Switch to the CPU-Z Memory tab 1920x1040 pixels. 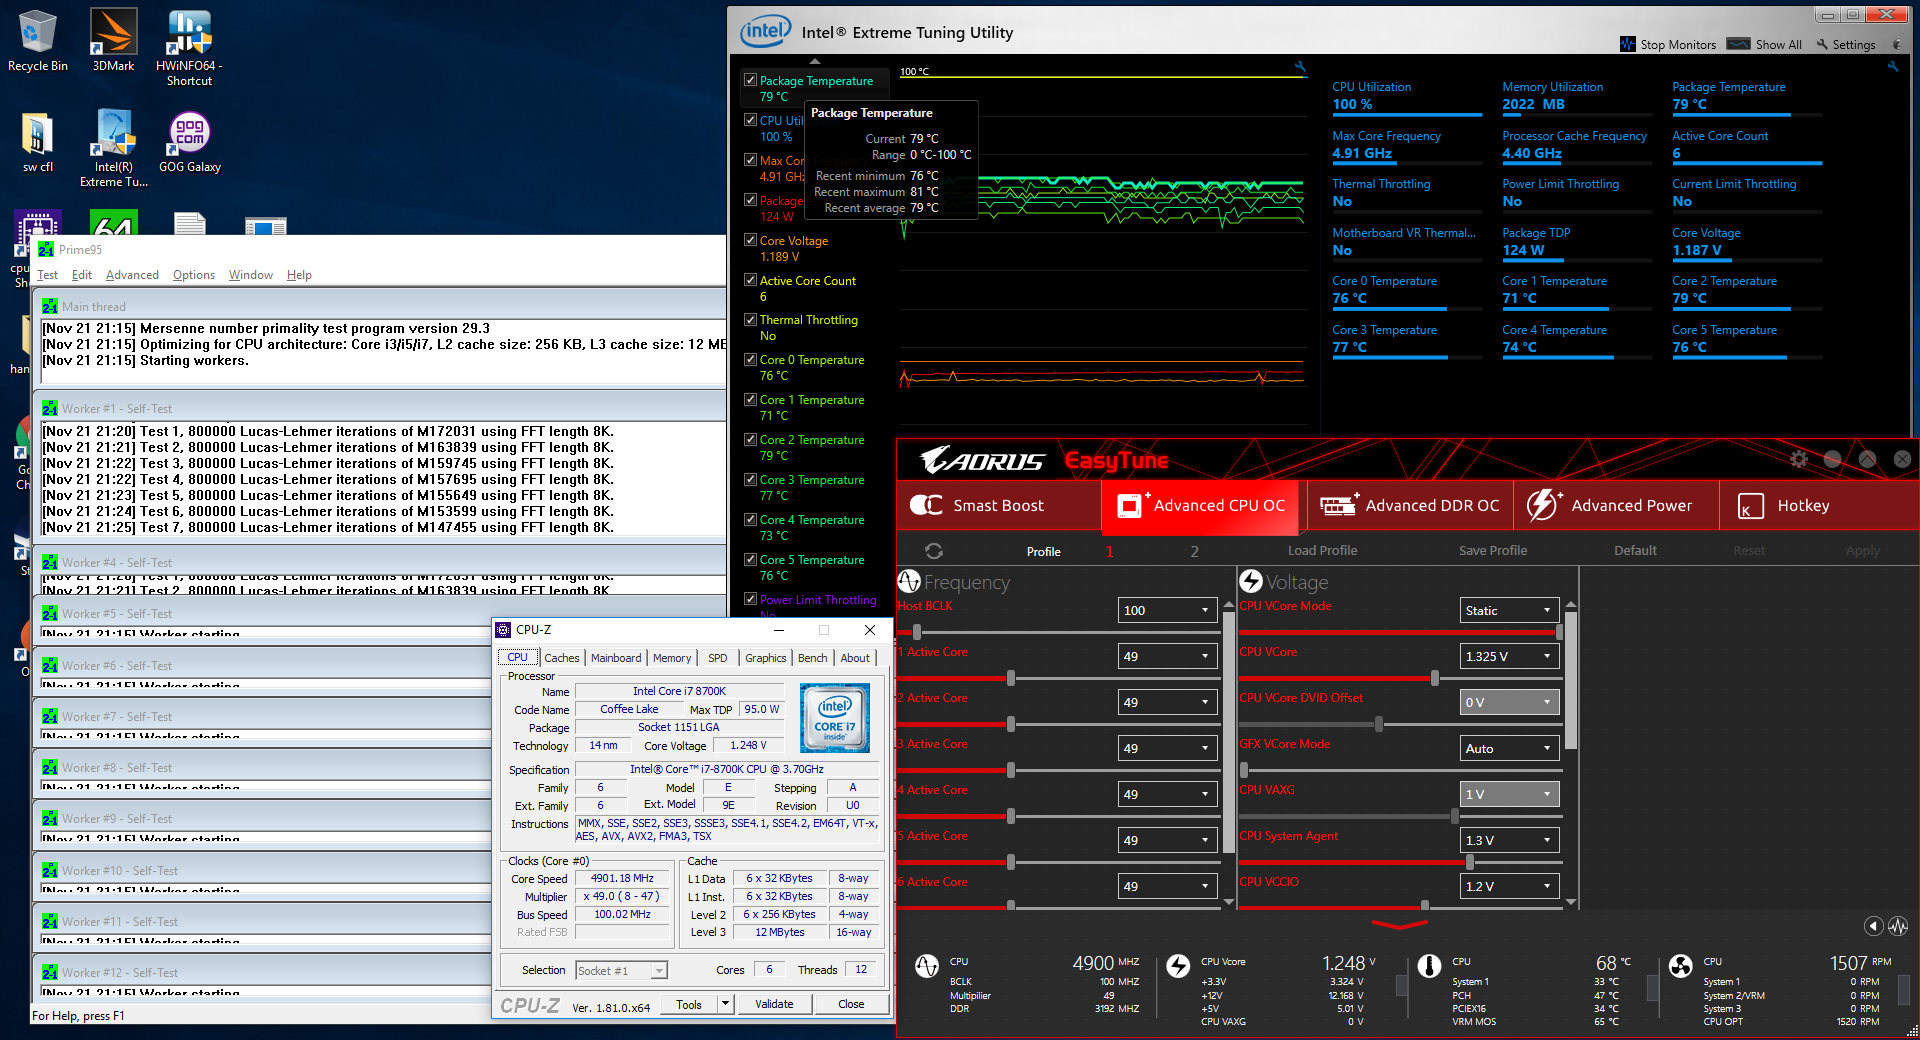tap(672, 658)
